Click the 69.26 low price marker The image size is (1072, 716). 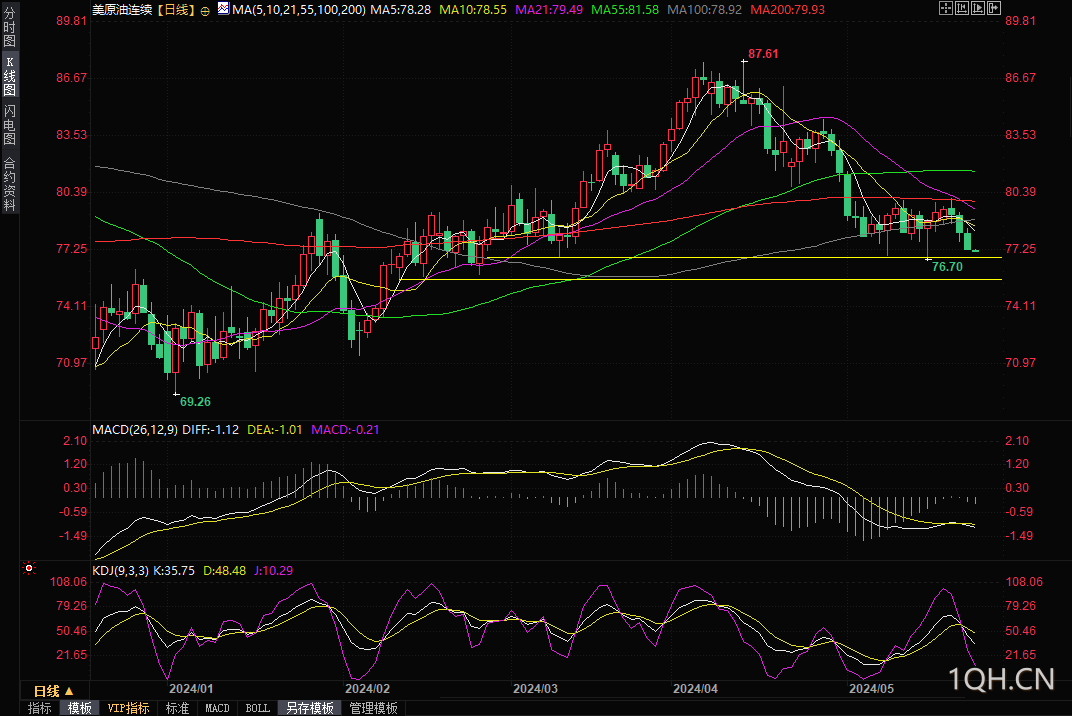click(195, 401)
